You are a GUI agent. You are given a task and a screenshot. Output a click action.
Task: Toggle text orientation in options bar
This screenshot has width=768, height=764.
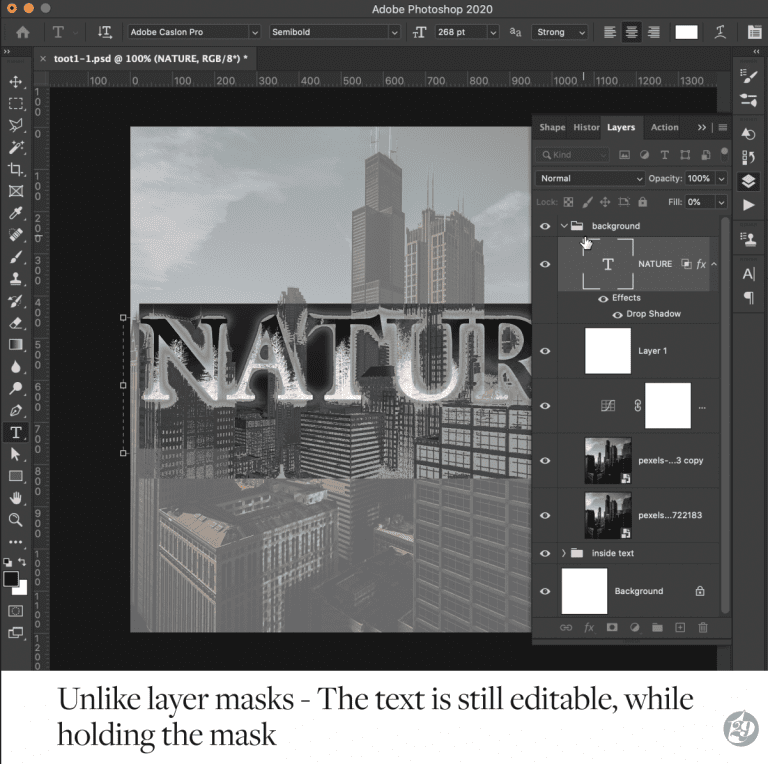tap(104, 32)
